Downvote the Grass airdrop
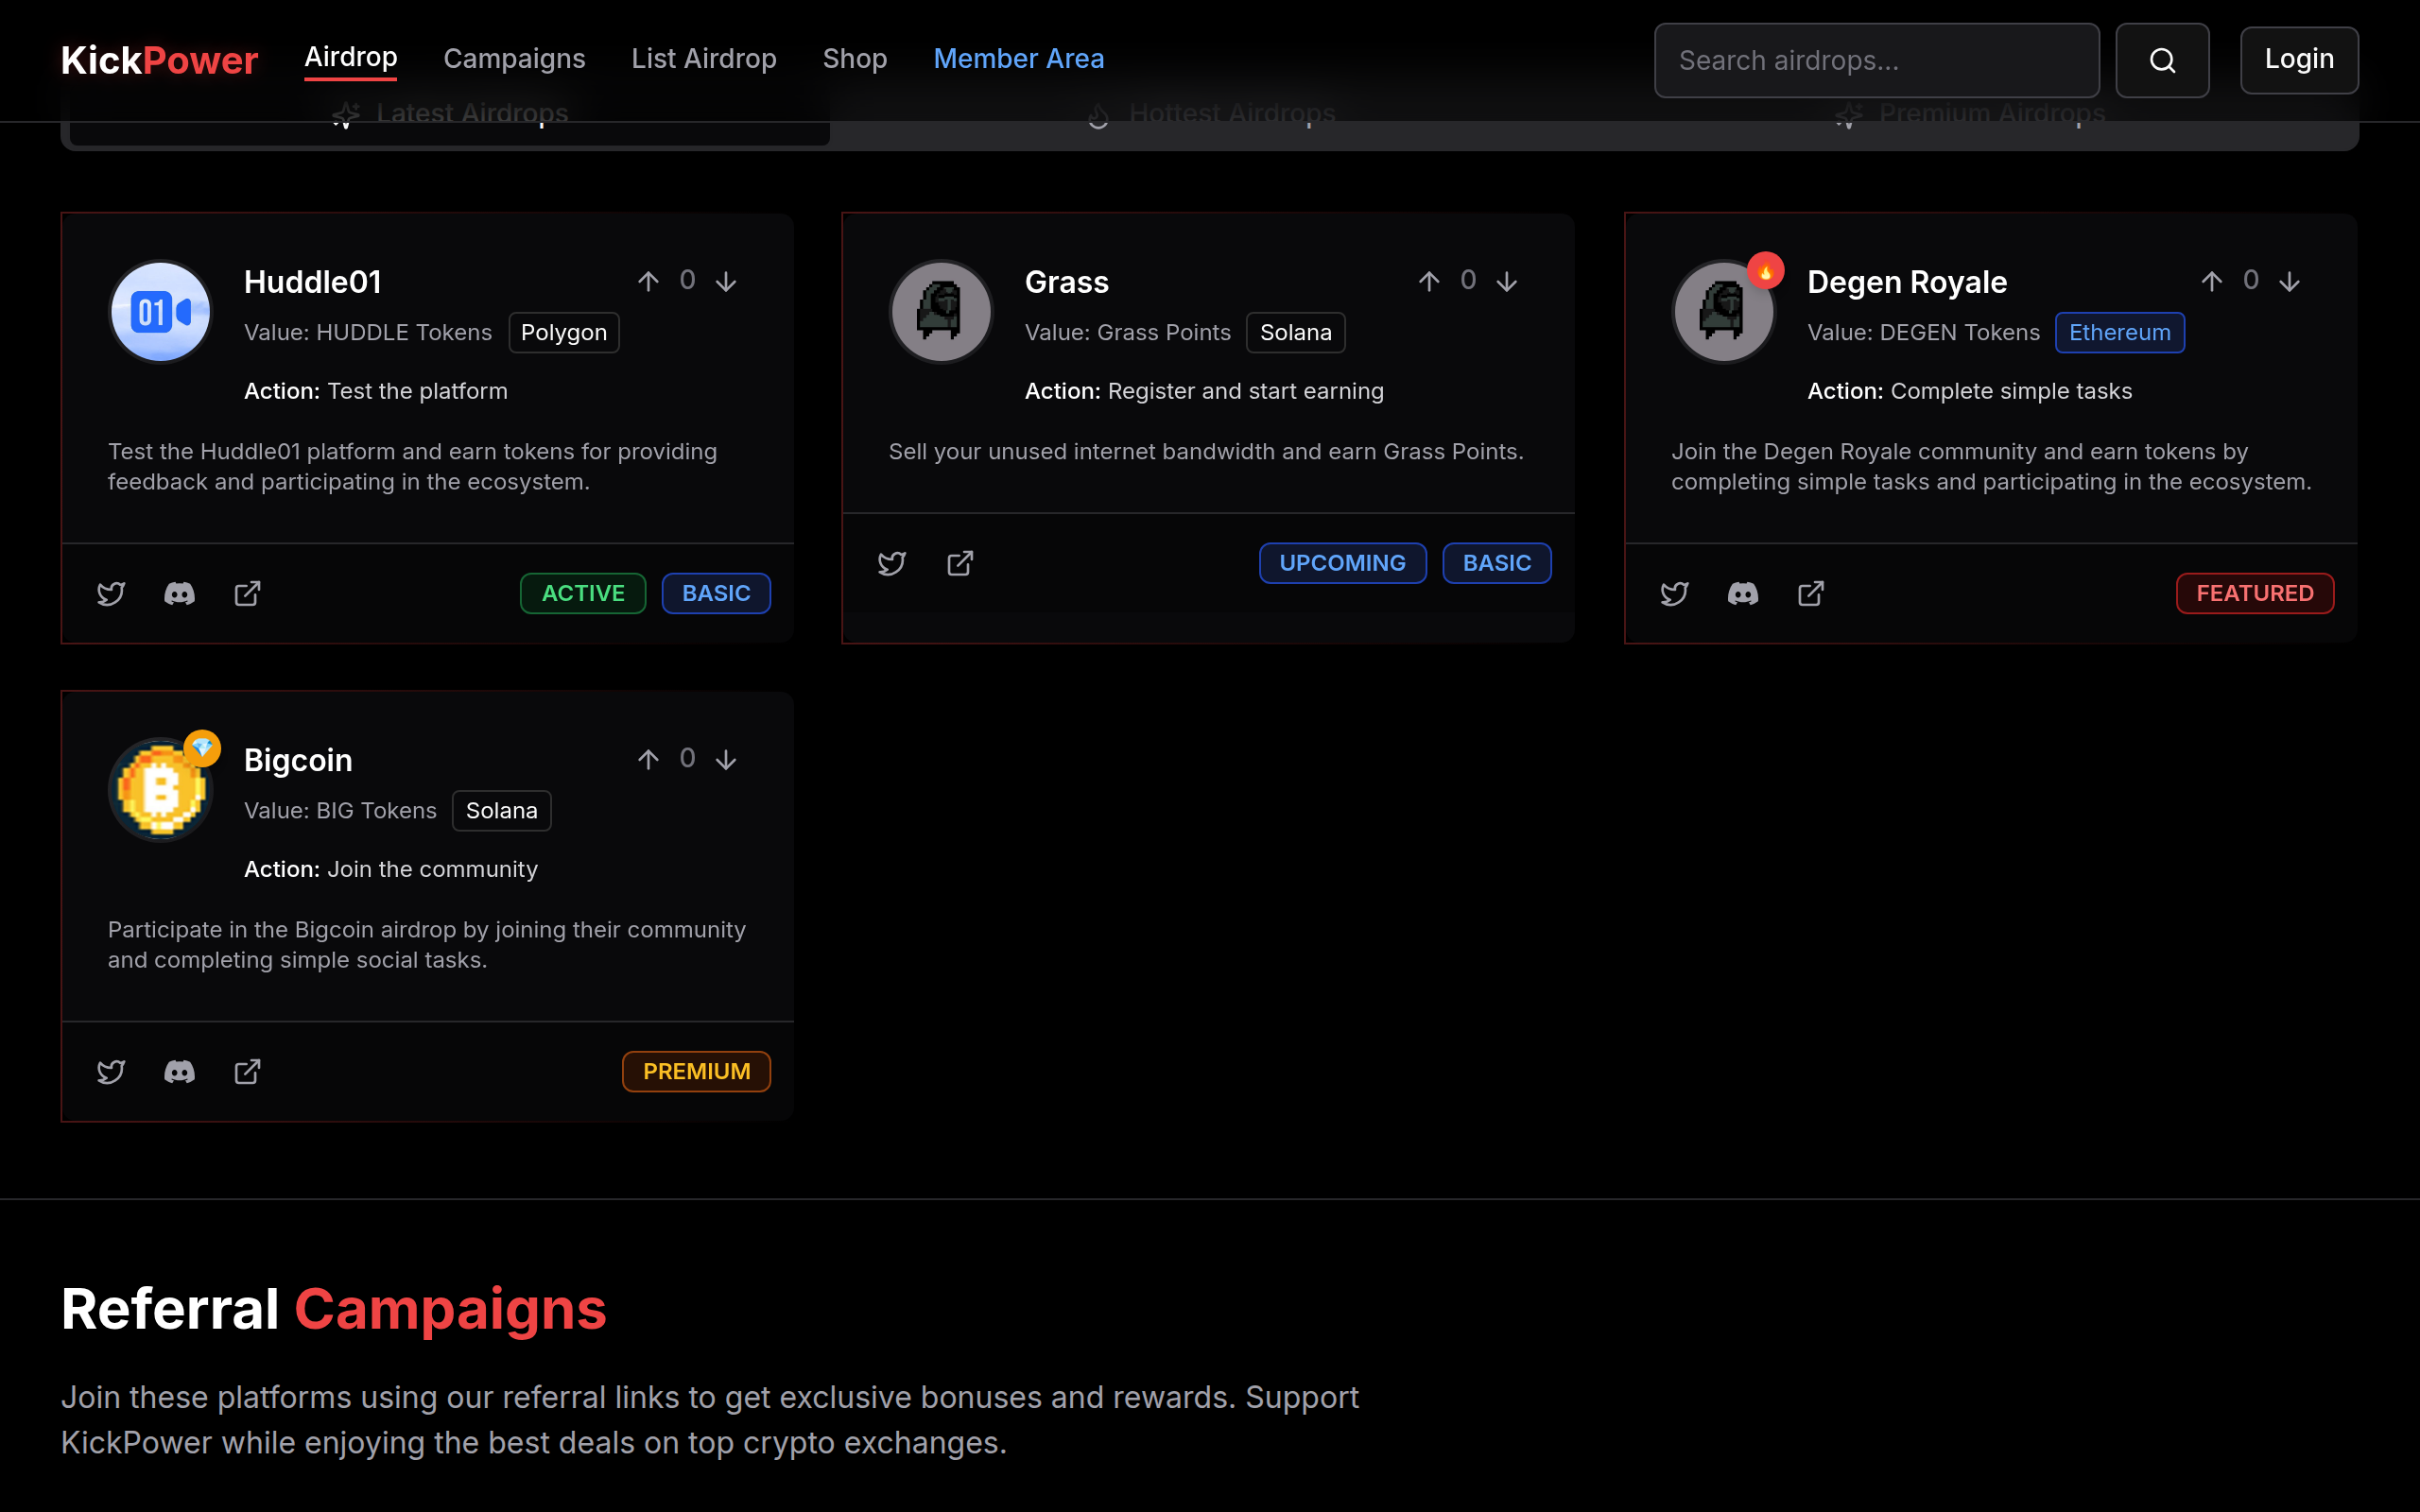 (1507, 282)
